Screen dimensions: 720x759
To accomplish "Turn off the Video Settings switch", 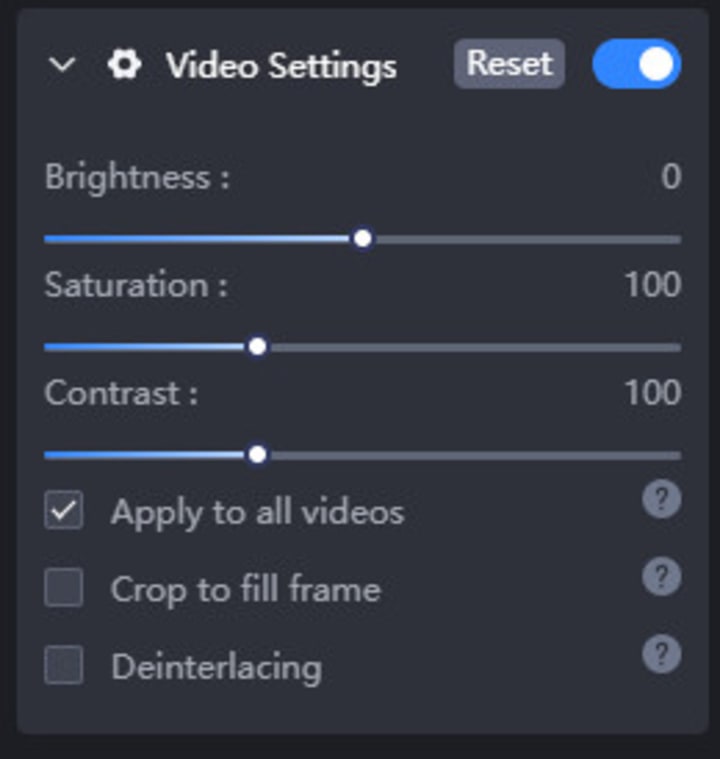I will 636,65.
